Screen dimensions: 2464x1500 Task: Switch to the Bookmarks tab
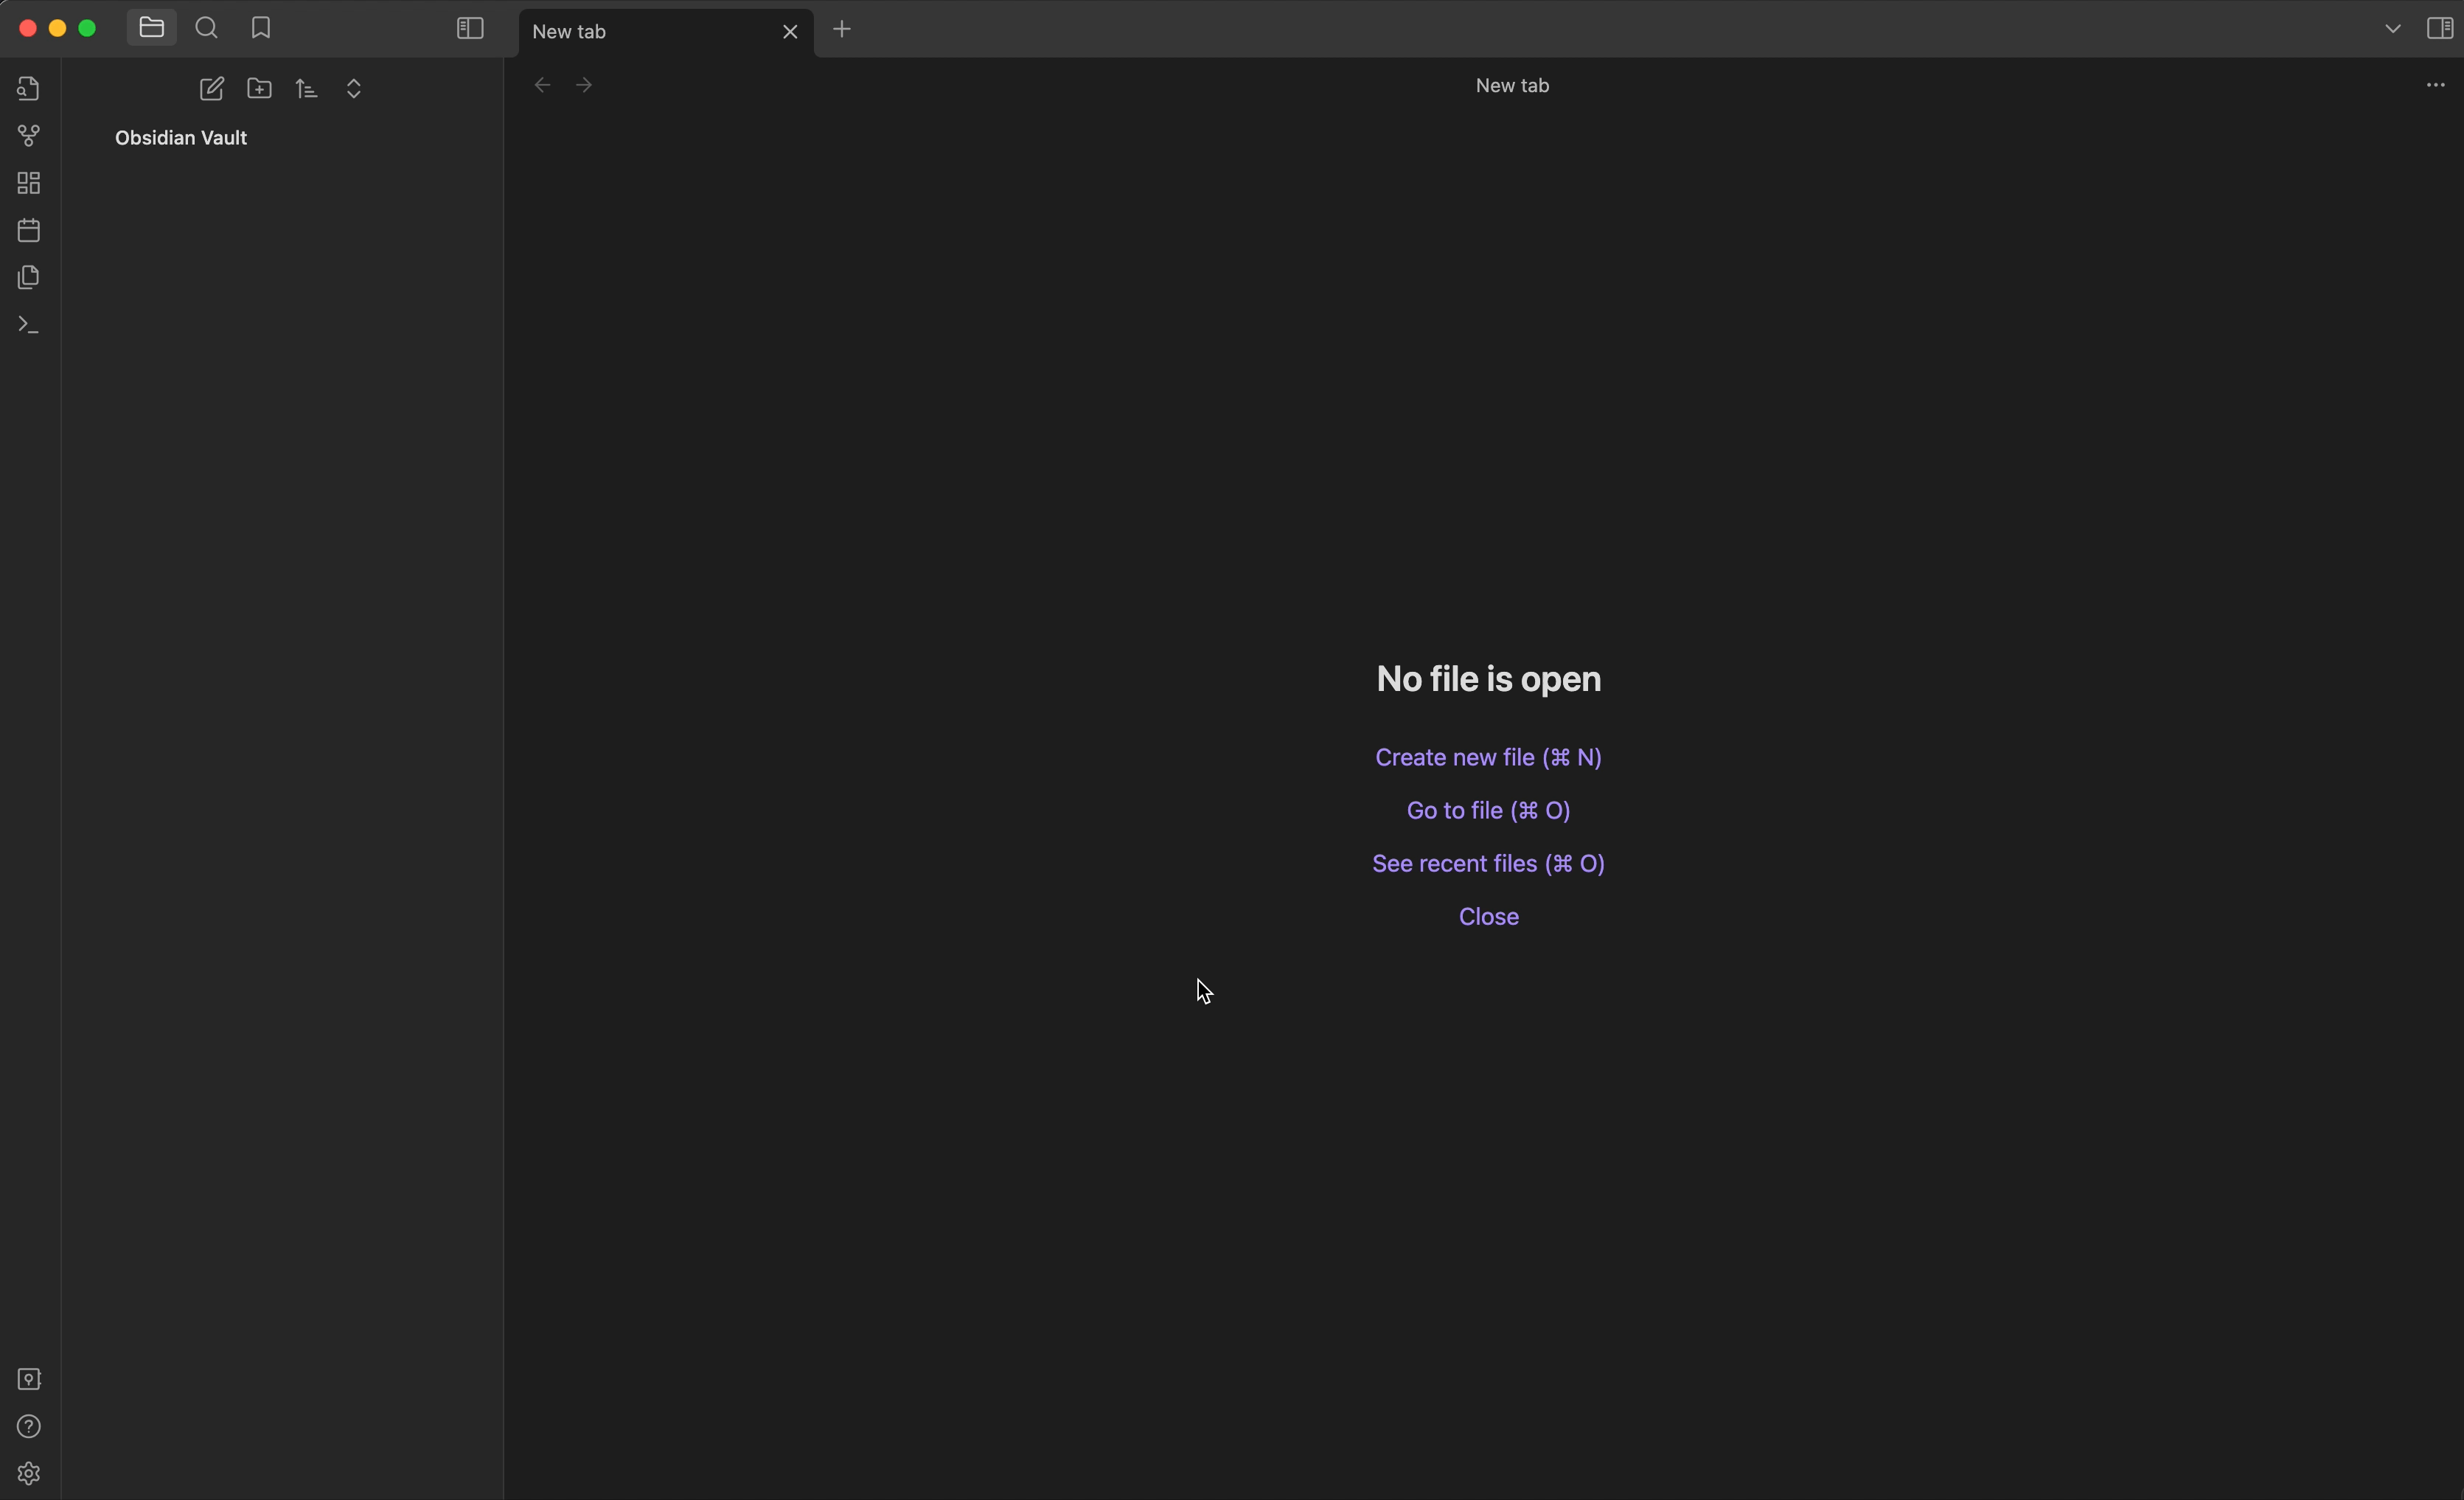click(260, 28)
